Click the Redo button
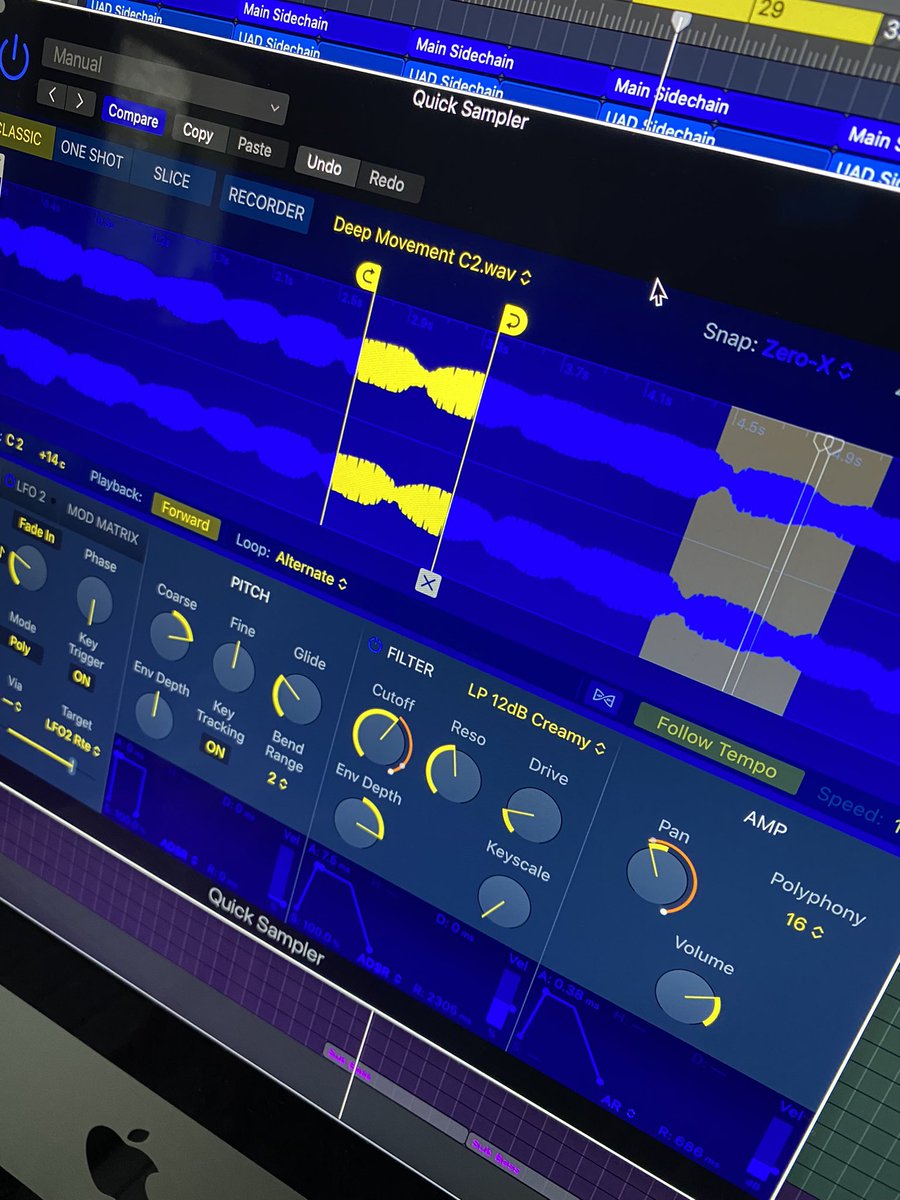The height and width of the screenshot is (1200, 900). [387, 181]
